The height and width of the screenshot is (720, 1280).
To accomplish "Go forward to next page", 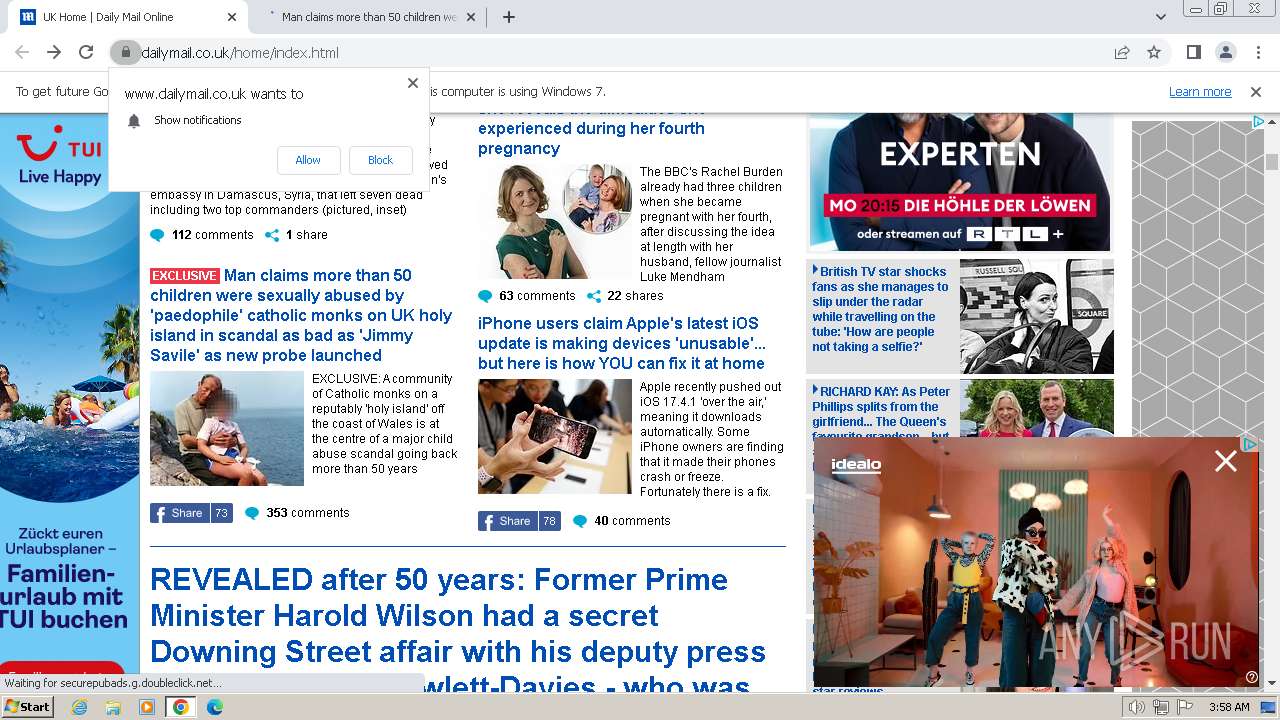I will coord(54,52).
